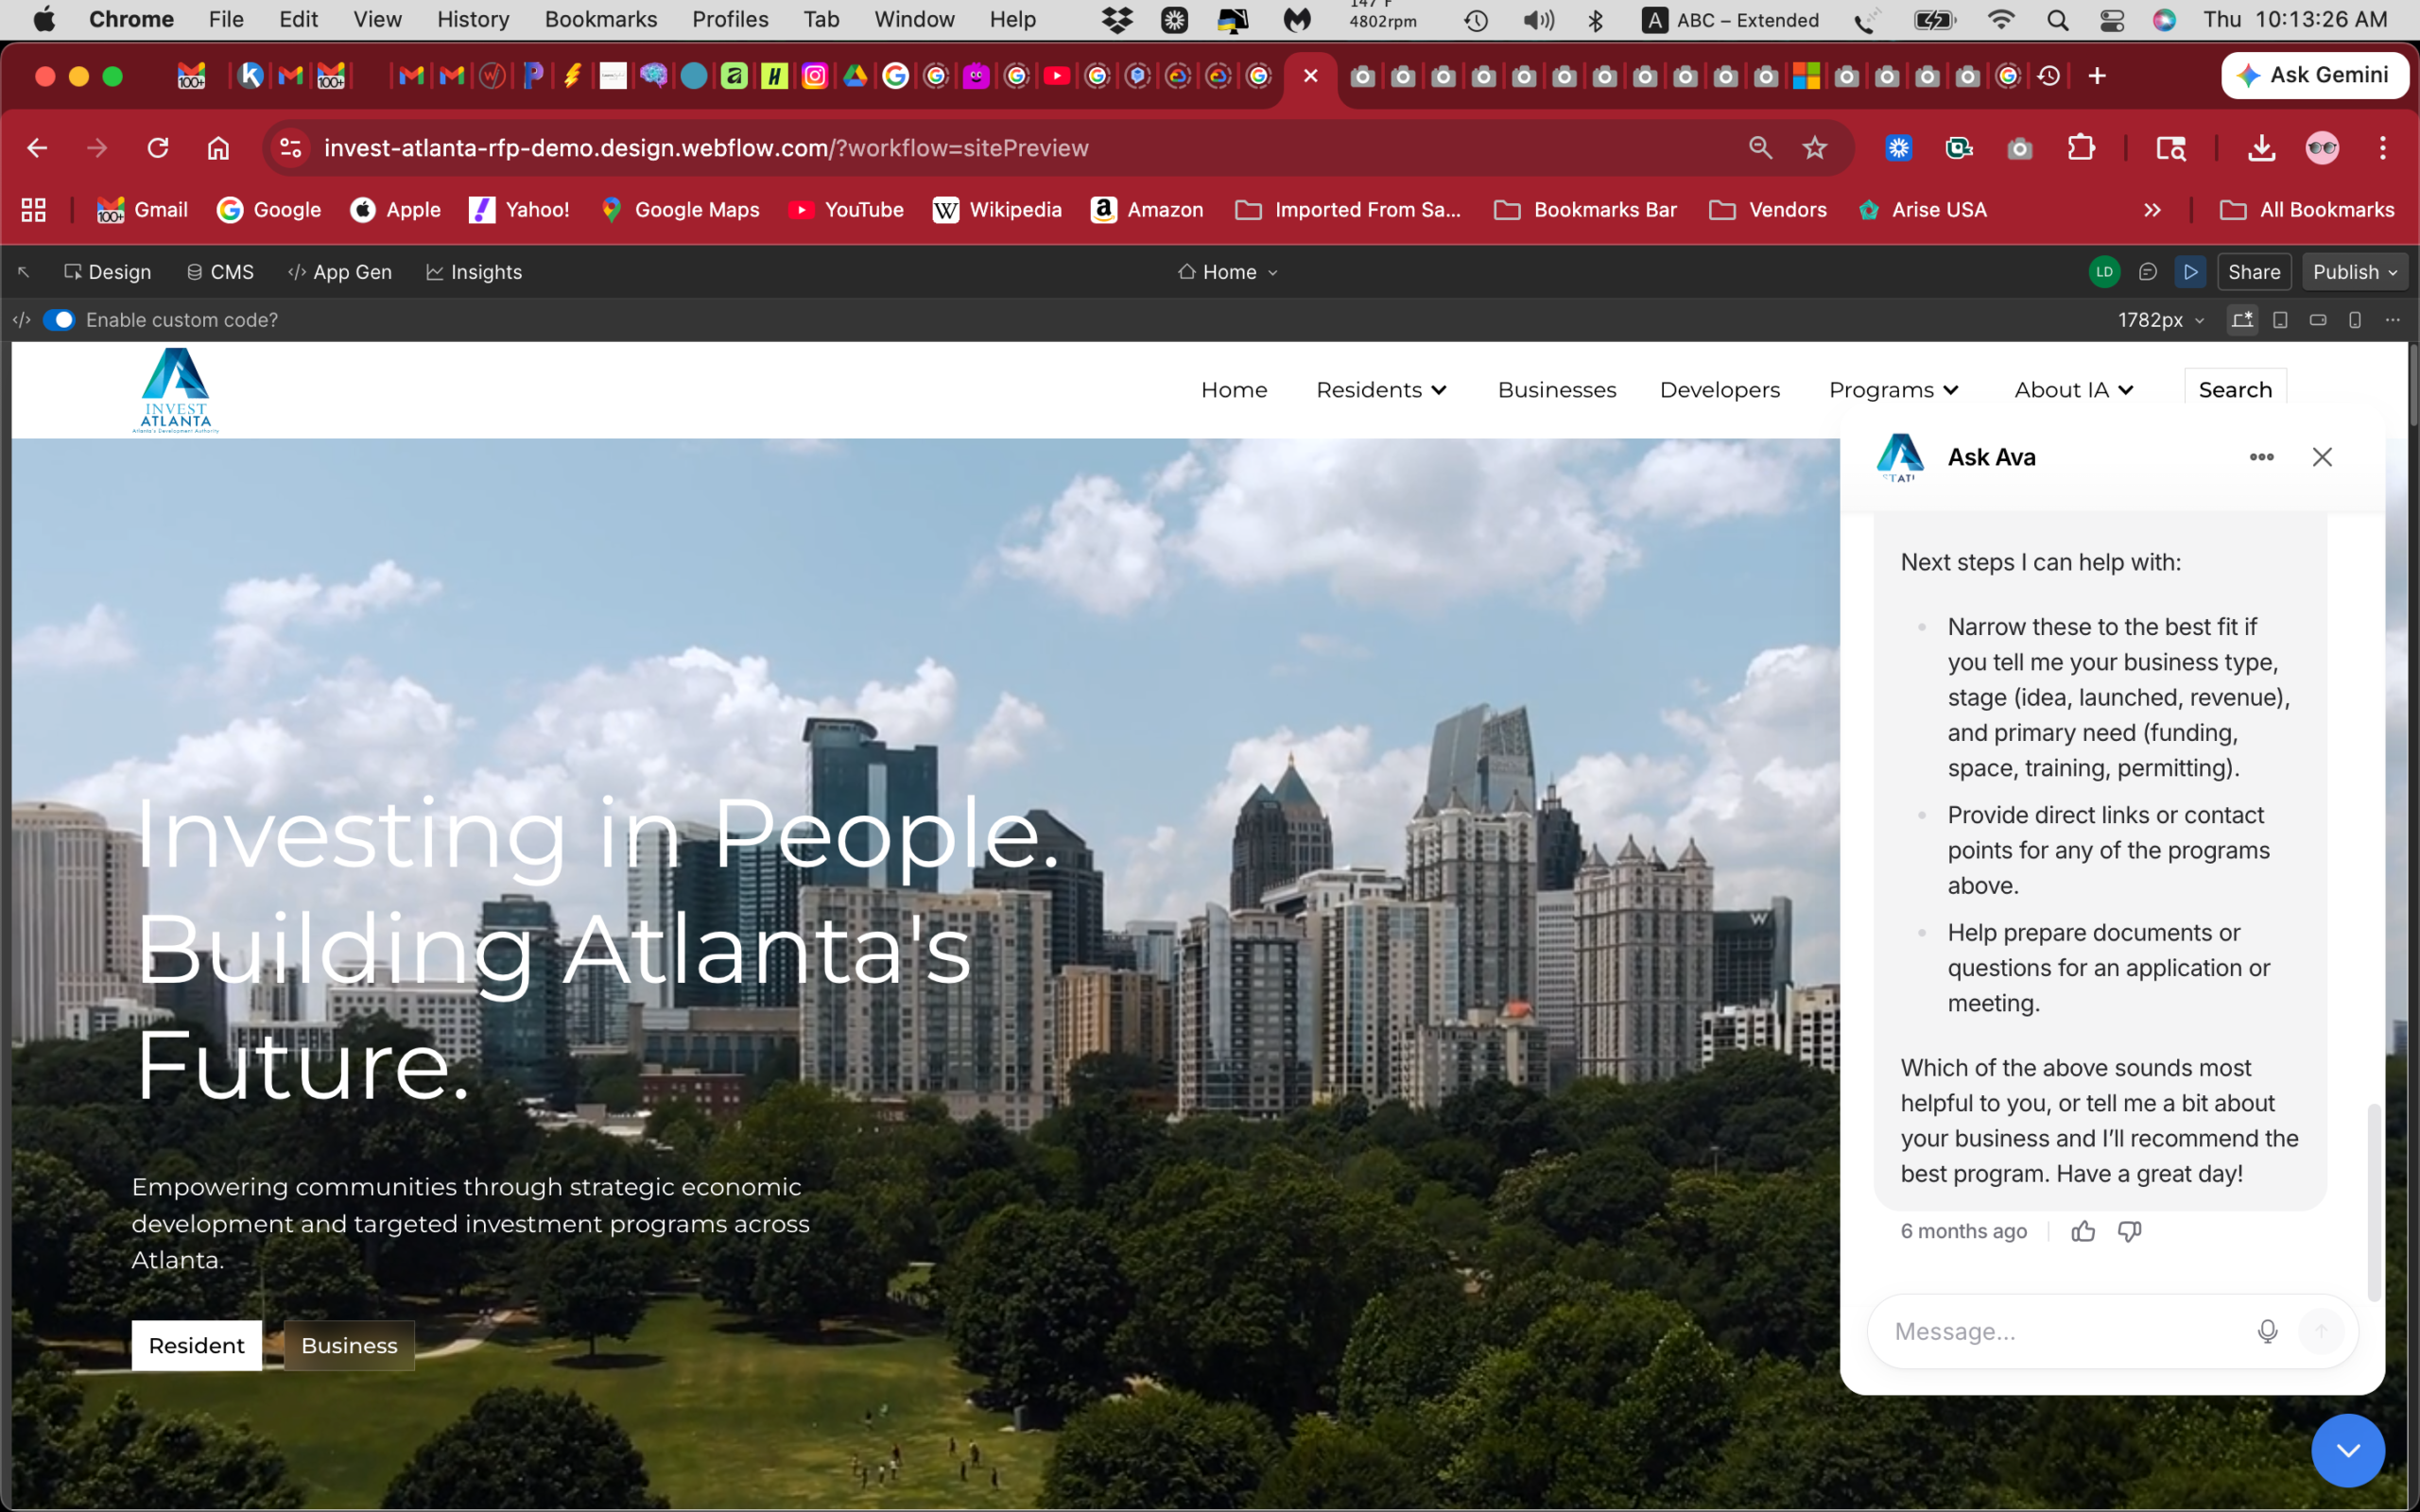
Task: Click the zoom magnifier in address bar
Action: pyautogui.click(x=1760, y=148)
